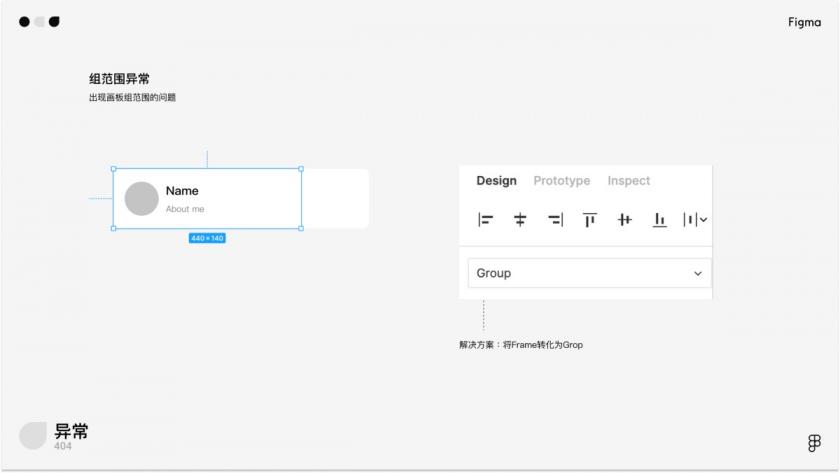The image size is (840, 473).
Task: Open the Group type dropdown
Action: pyautogui.click(x=589, y=273)
